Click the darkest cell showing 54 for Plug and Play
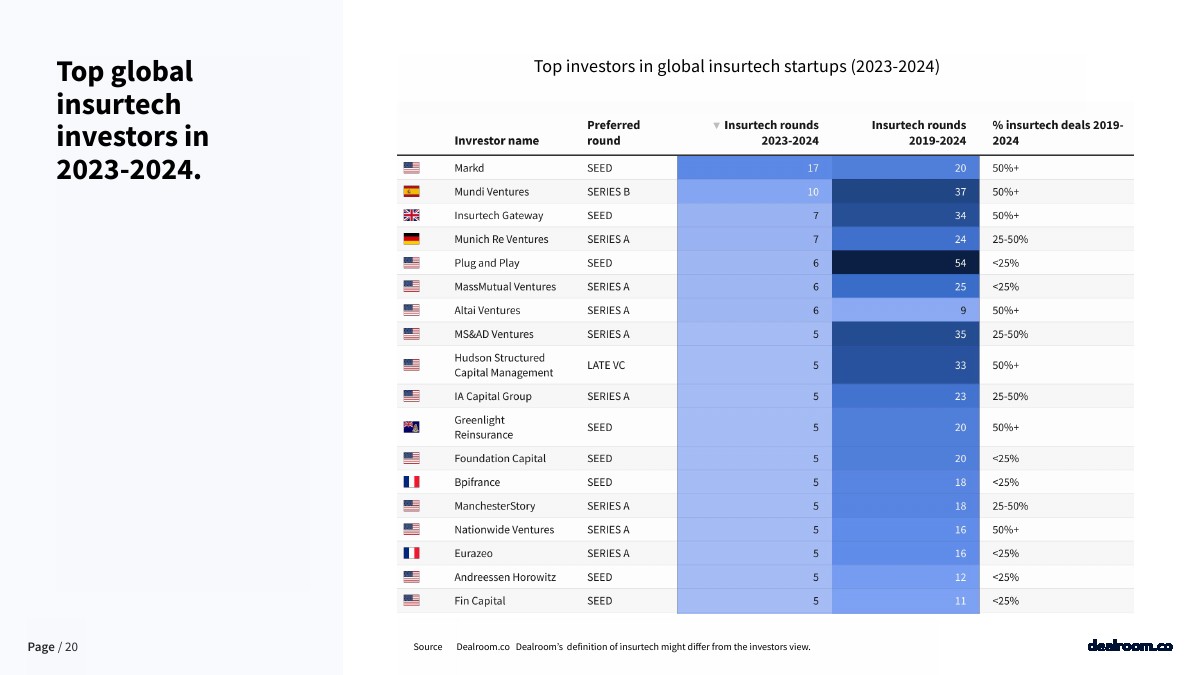 tap(905, 263)
